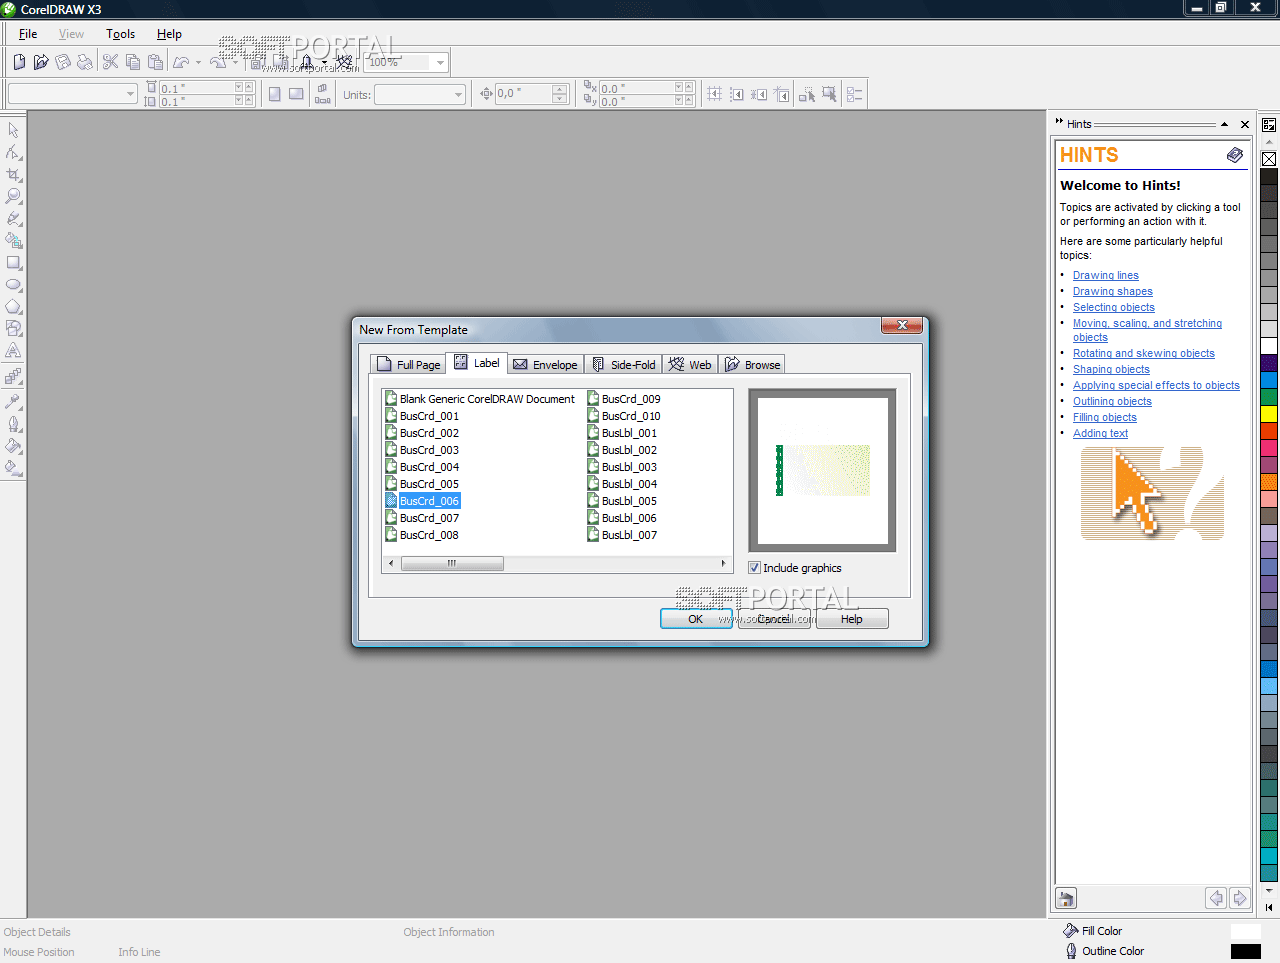Select the Crop tool
This screenshot has height=963, width=1280.
tap(13, 174)
